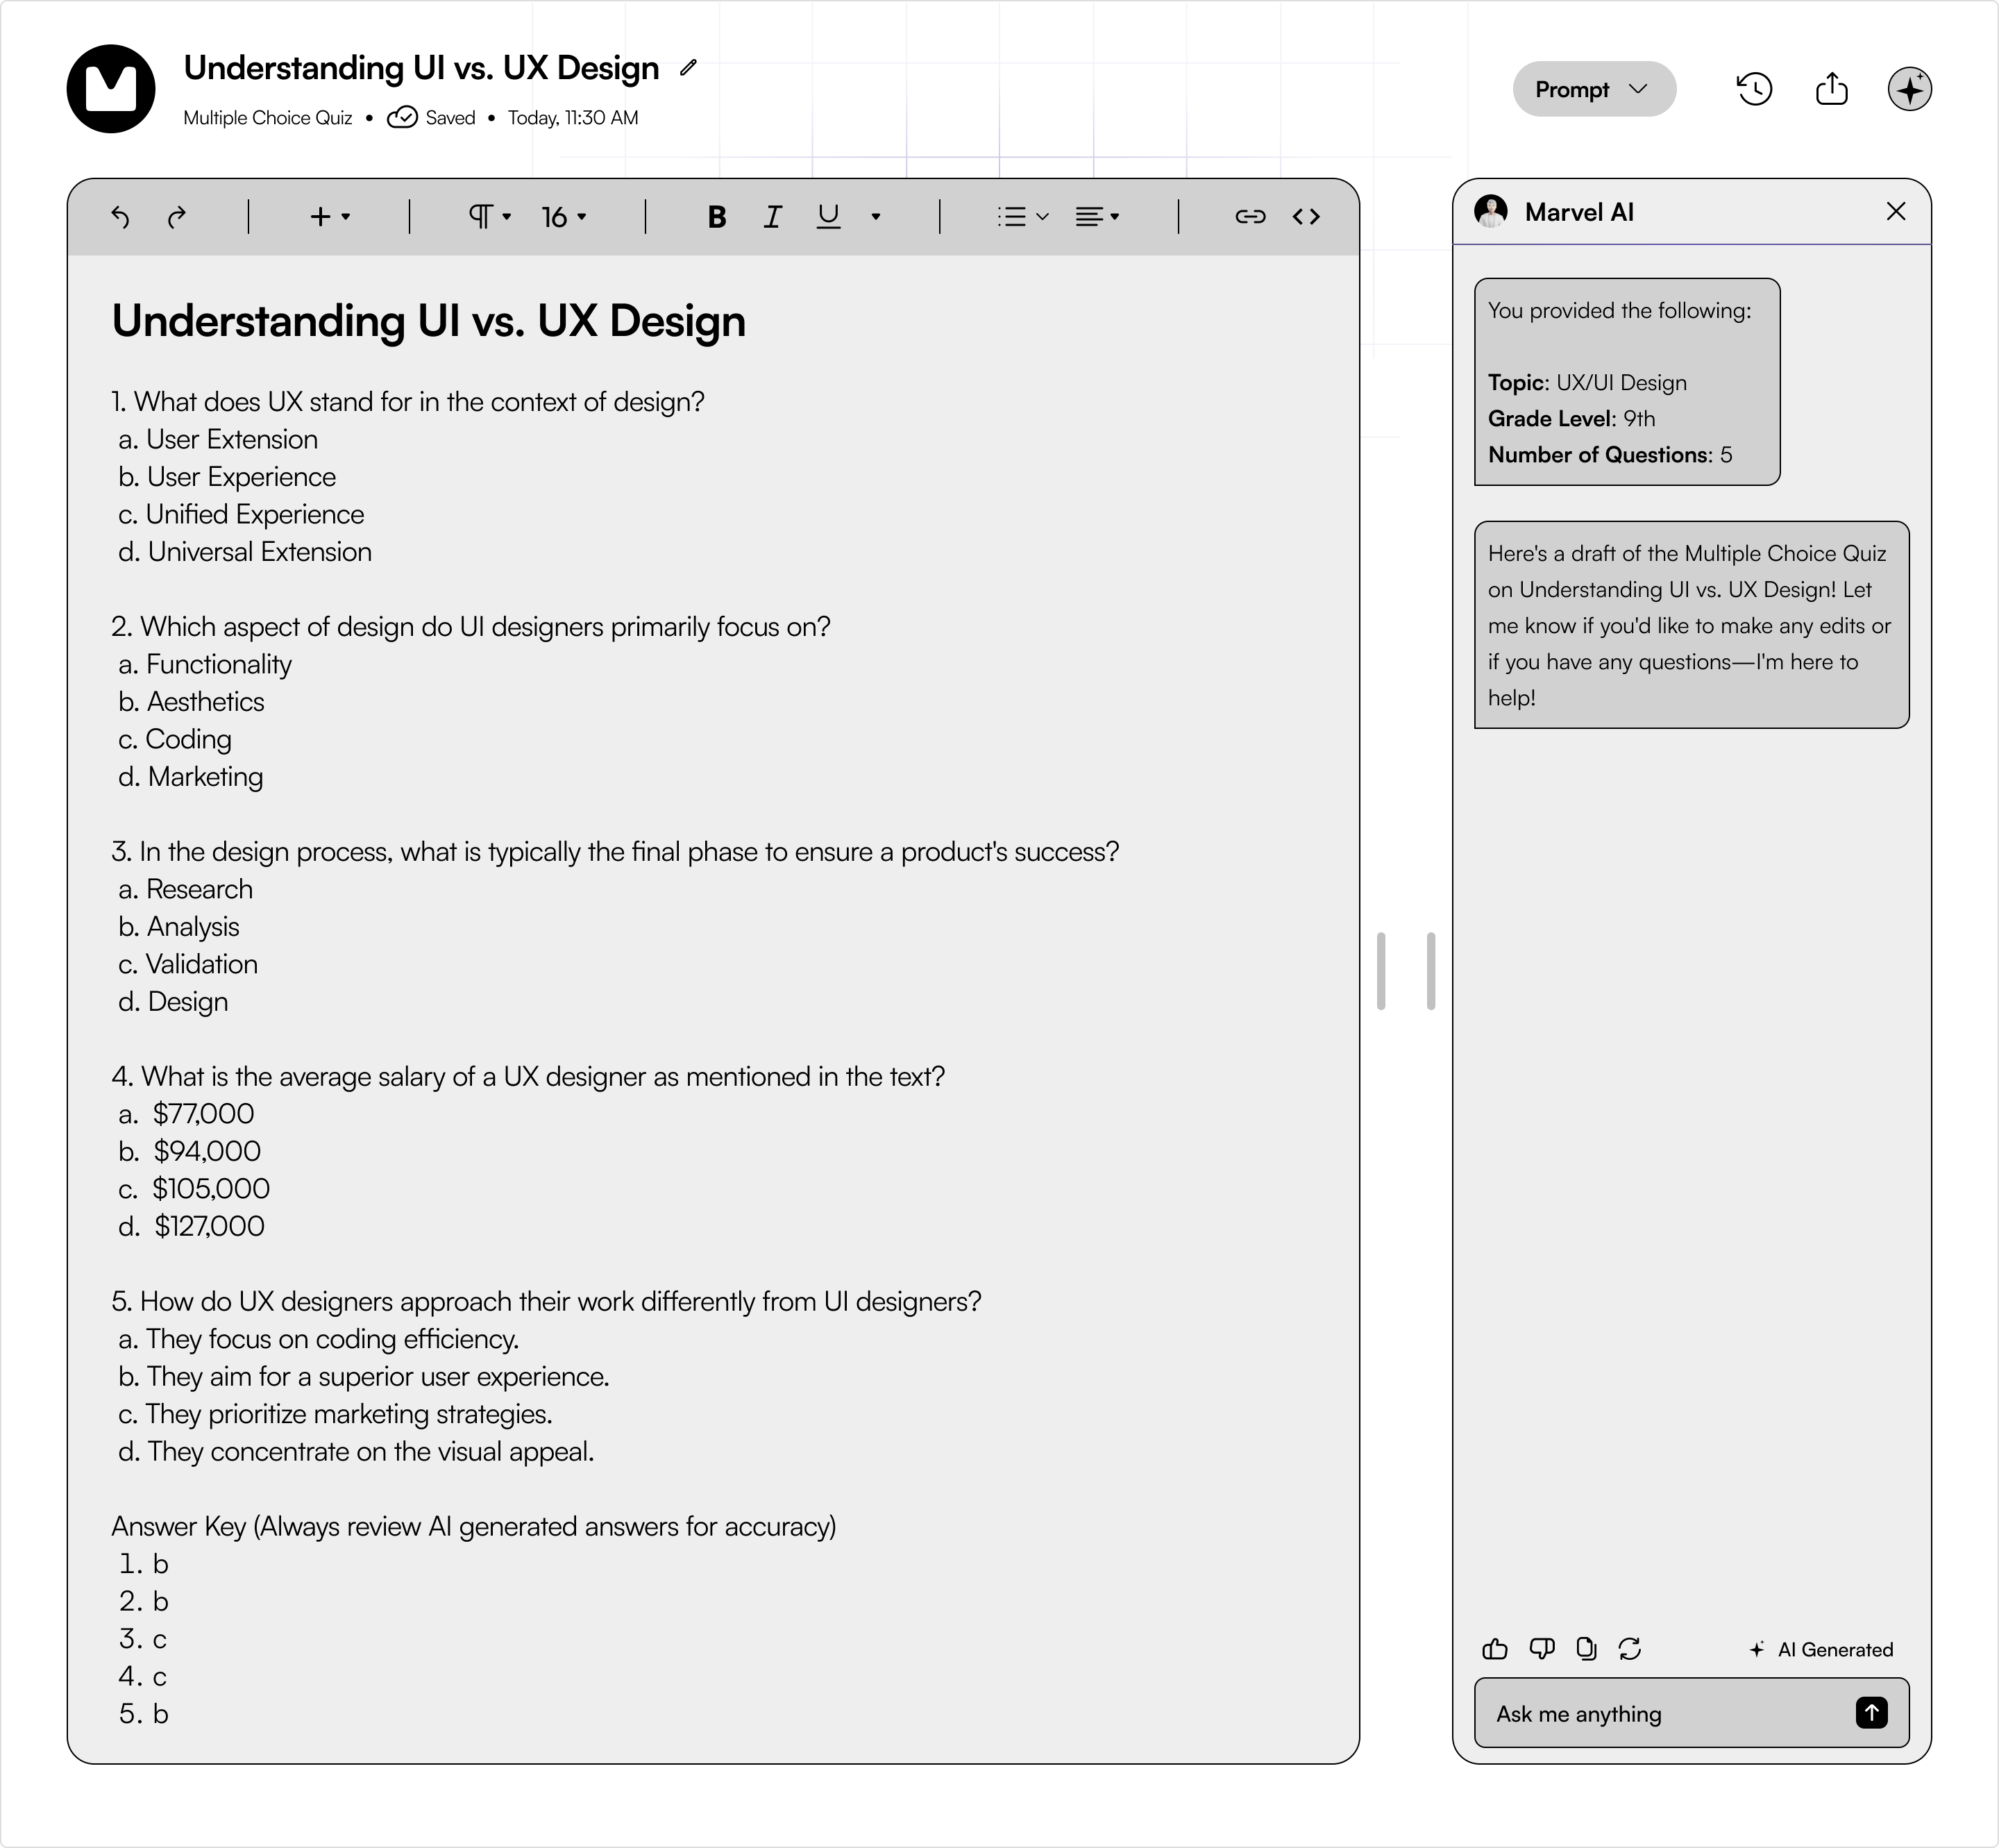Open version history
The image size is (1999, 1848).
pyautogui.click(x=1754, y=89)
